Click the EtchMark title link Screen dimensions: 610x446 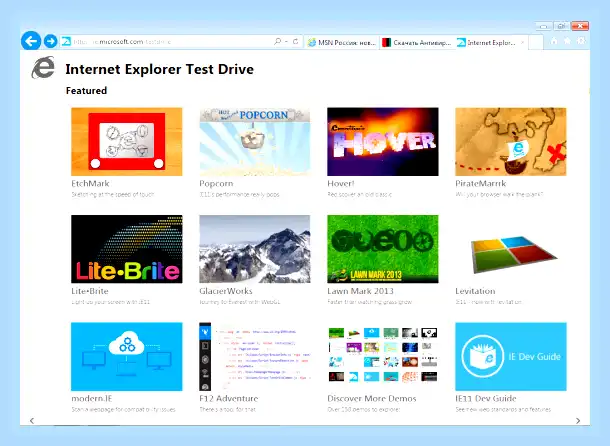[x=90, y=183]
